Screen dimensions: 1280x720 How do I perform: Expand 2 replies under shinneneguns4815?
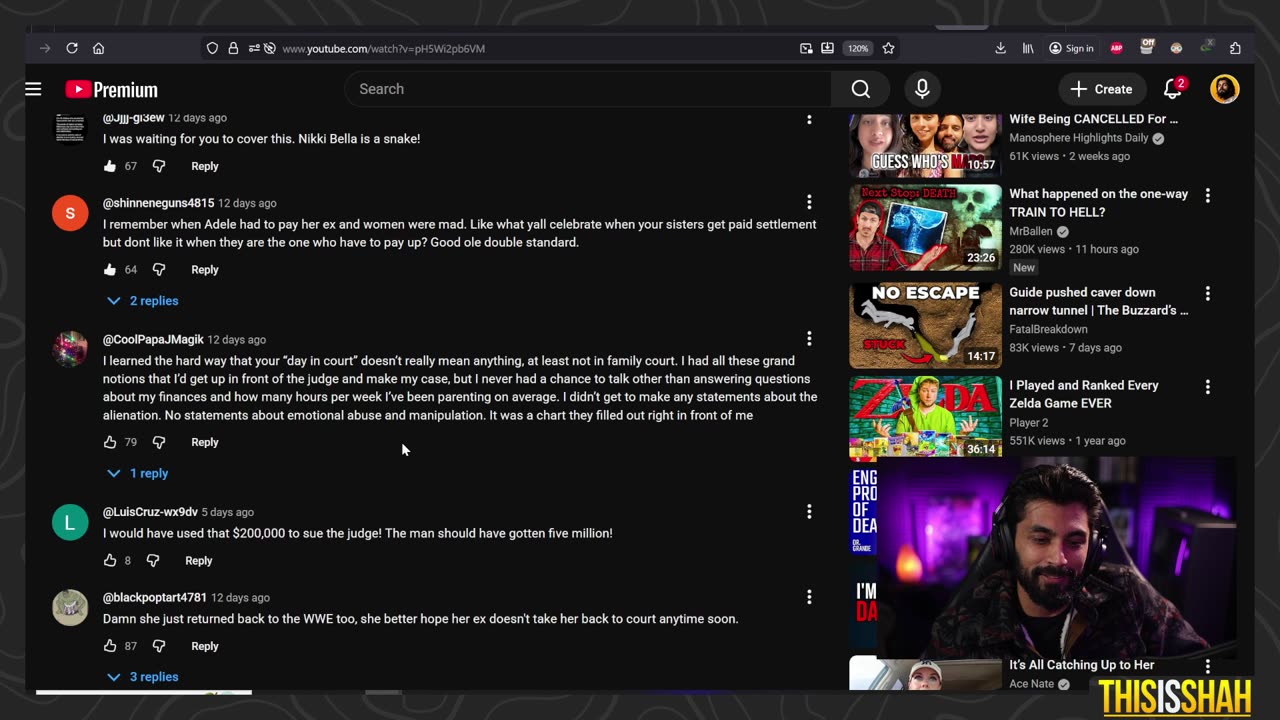click(143, 300)
